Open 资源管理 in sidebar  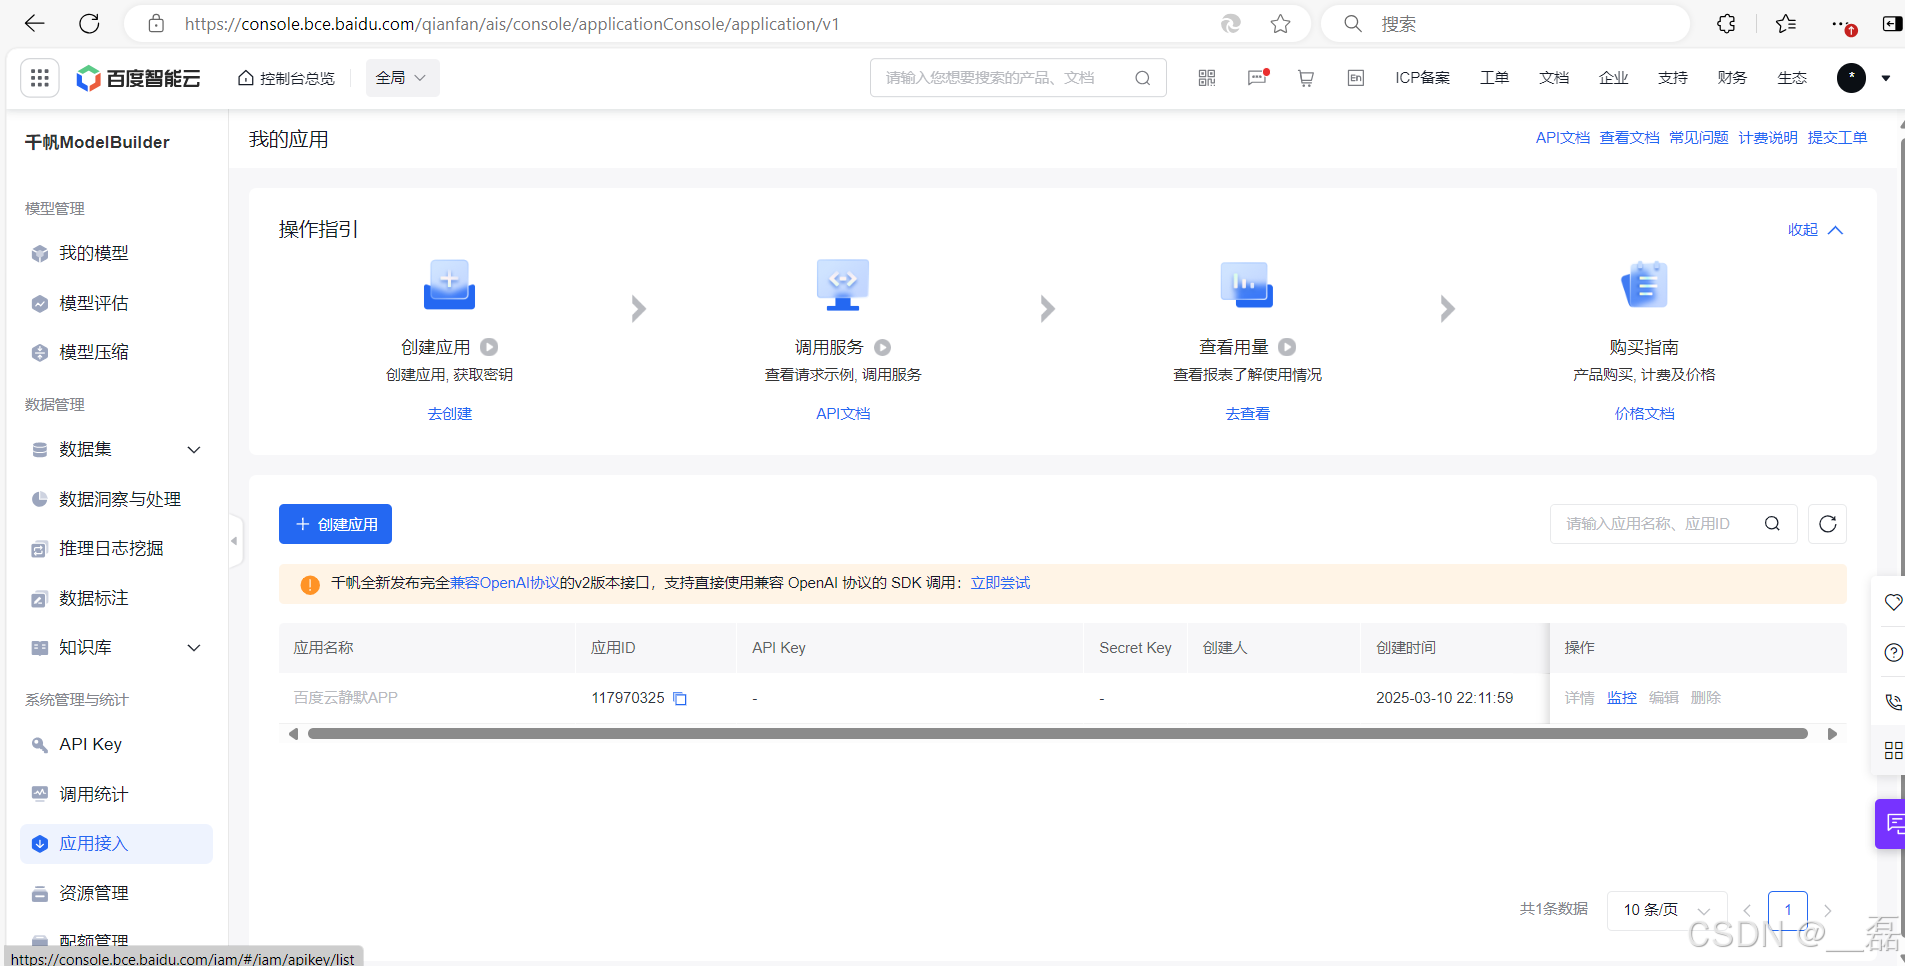click(x=94, y=893)
